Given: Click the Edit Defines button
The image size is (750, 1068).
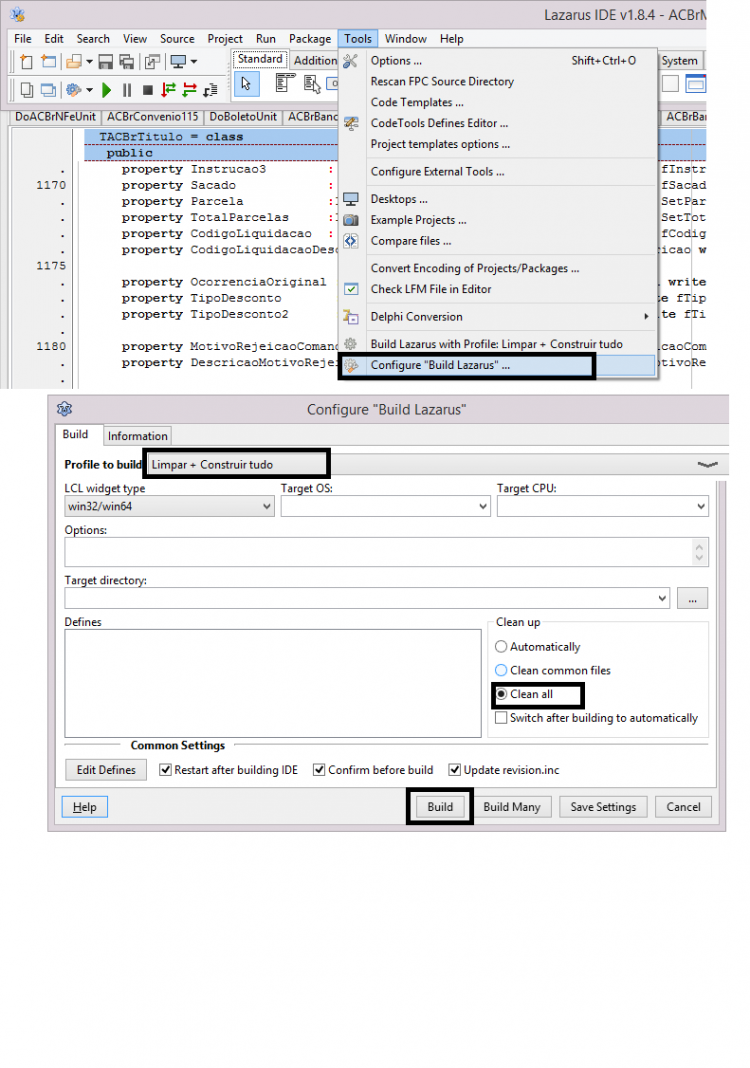Looking at the screenshot, I should click(106, 770).
